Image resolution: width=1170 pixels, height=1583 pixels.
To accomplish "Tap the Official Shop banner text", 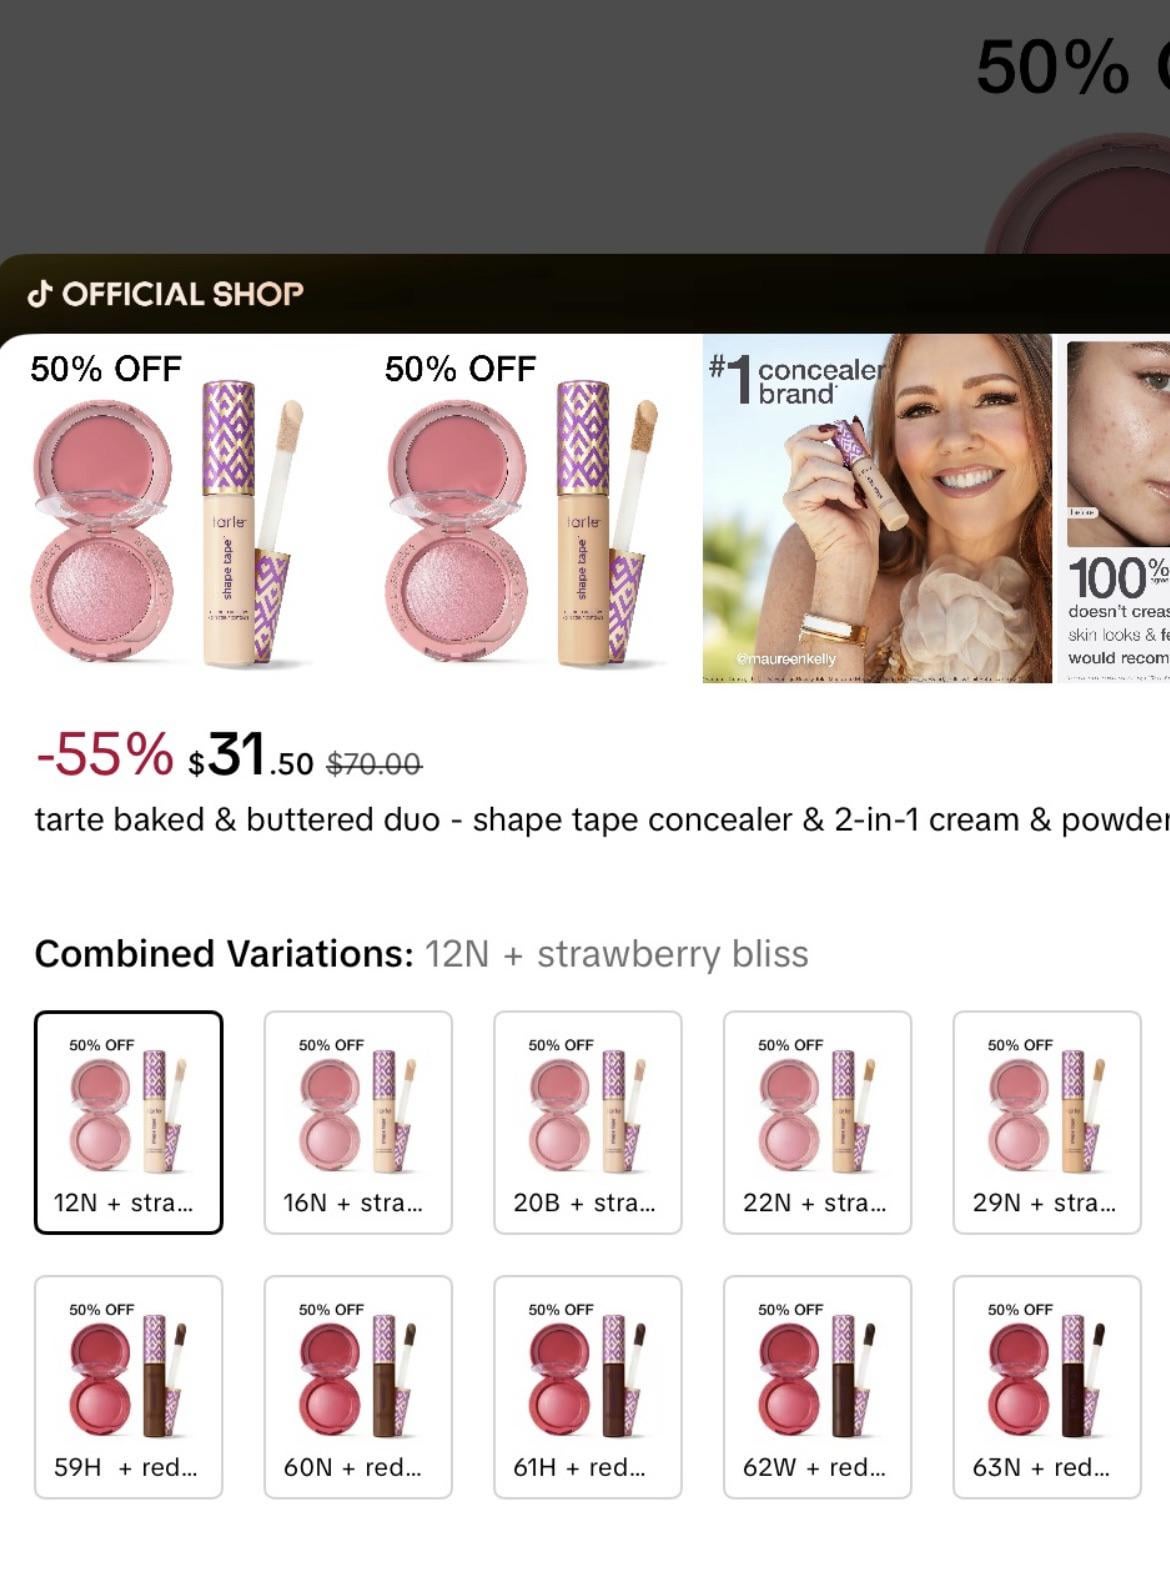I will click(183, 294).
